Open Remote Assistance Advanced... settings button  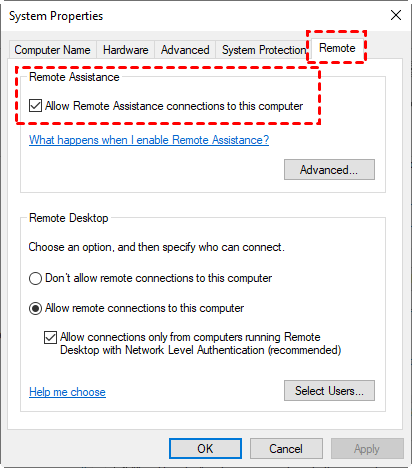tap(329, 170)
